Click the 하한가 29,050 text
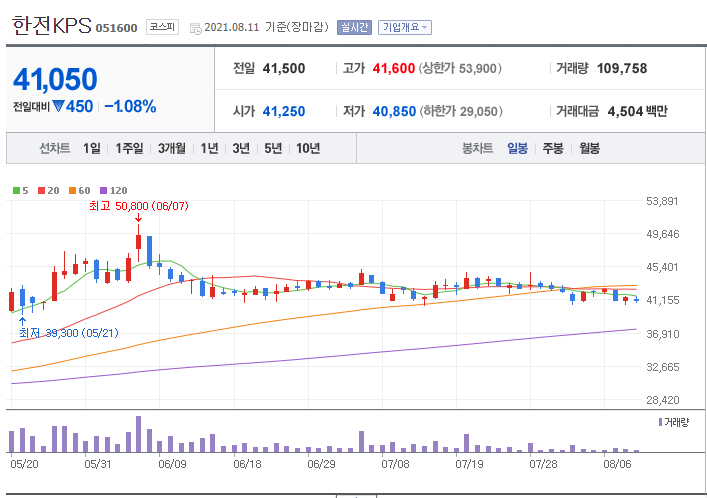The image size is (707, 498). 461,111
